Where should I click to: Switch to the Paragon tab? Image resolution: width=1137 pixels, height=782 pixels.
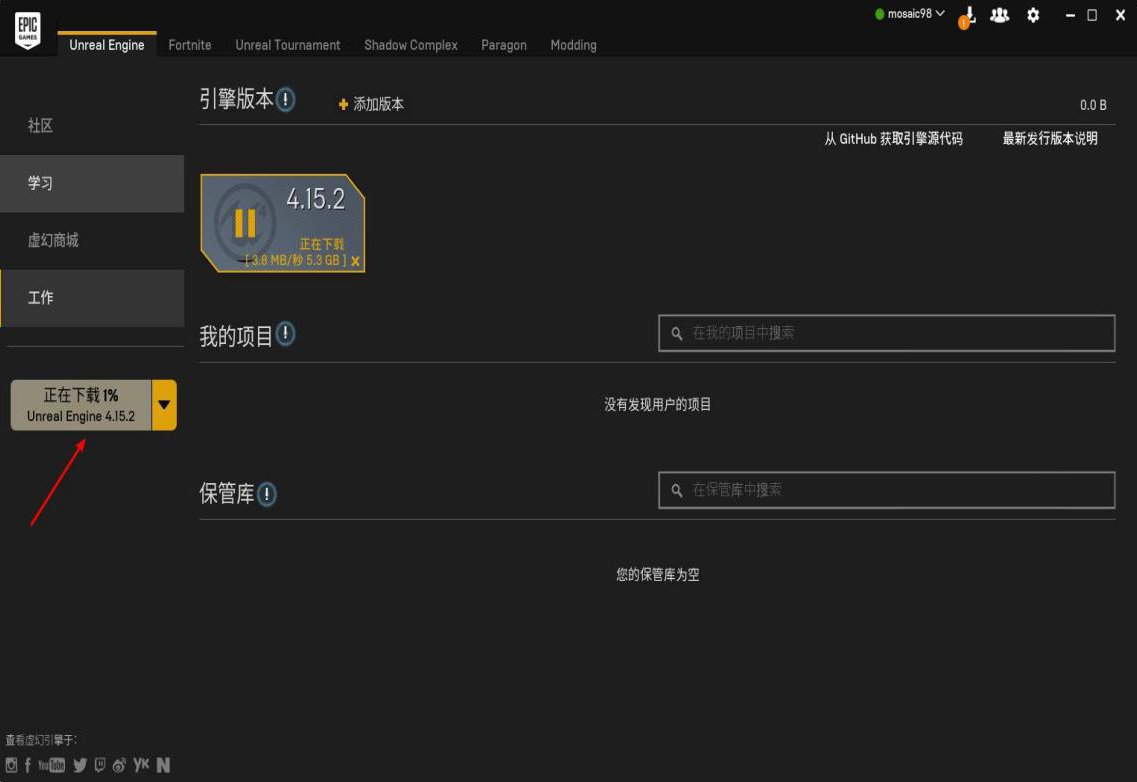tap(504, 45)
